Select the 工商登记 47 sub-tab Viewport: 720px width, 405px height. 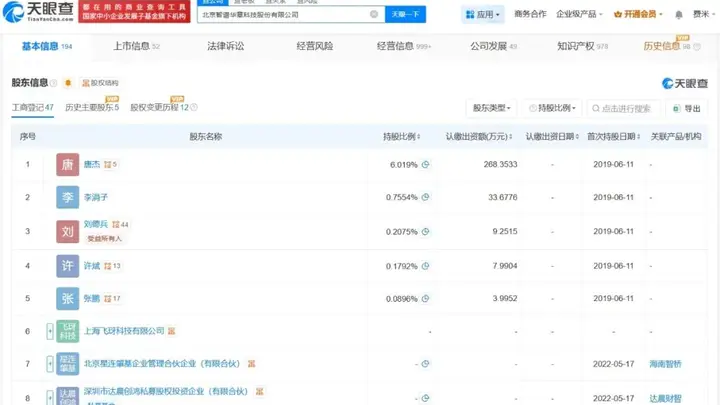tap(33, 107)
